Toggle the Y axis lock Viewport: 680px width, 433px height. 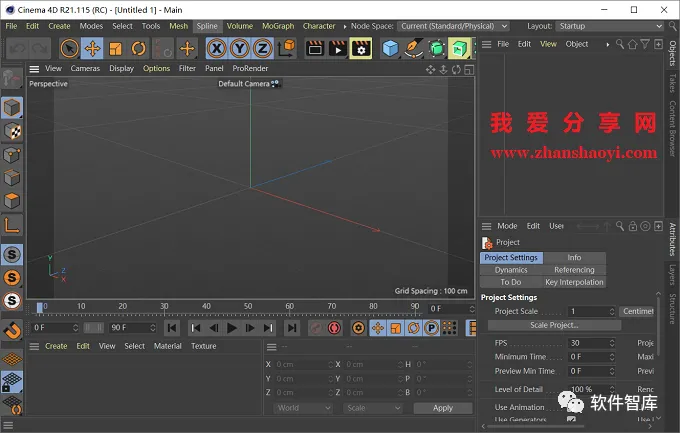coord(240,48)
